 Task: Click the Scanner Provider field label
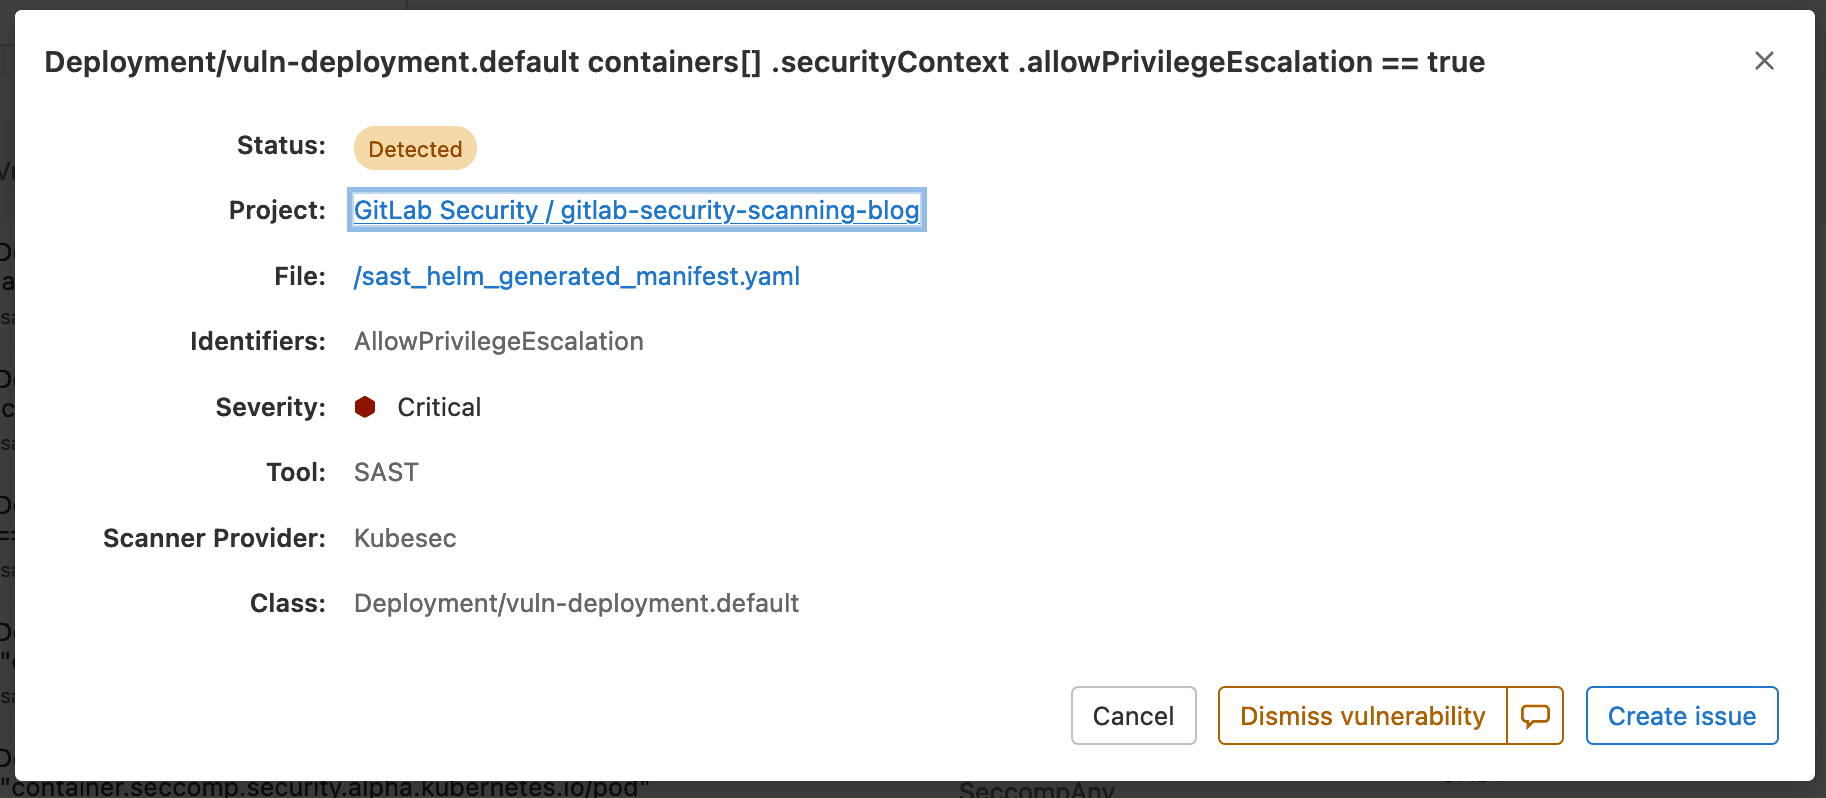click(x=214, y=538)
